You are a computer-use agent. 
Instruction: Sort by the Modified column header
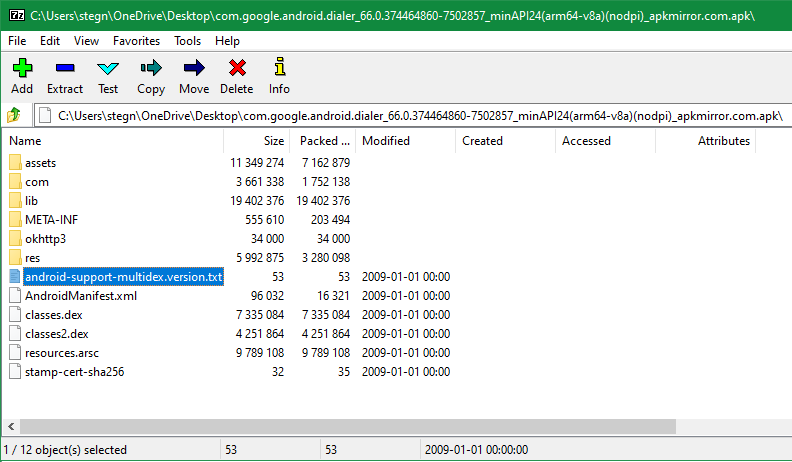pyautogui.click(x=386, y=141)
